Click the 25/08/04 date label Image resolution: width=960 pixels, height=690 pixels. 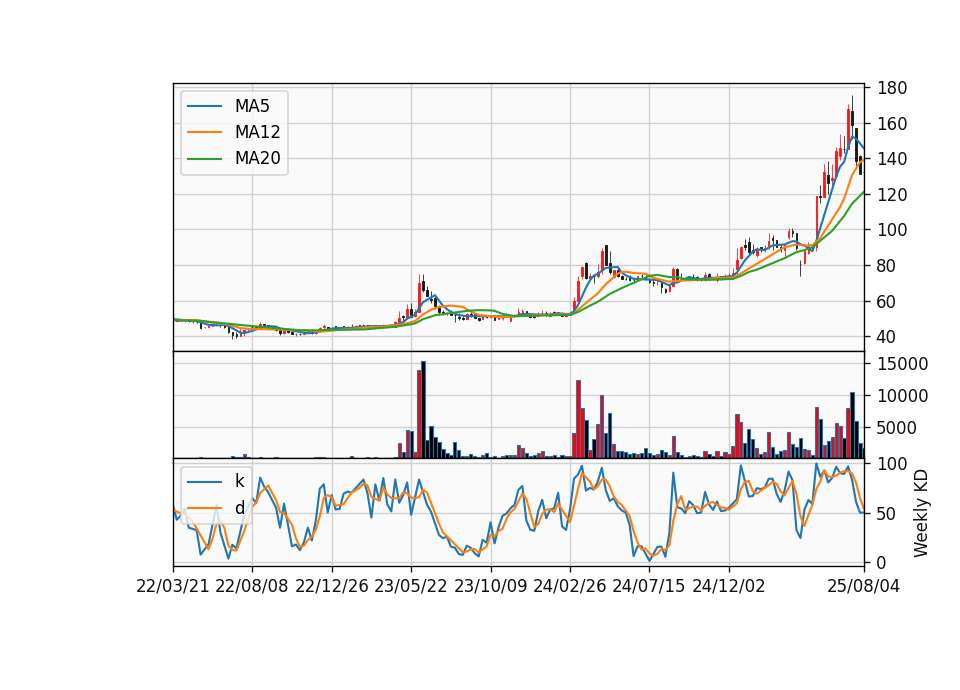[x=864, y=586]
